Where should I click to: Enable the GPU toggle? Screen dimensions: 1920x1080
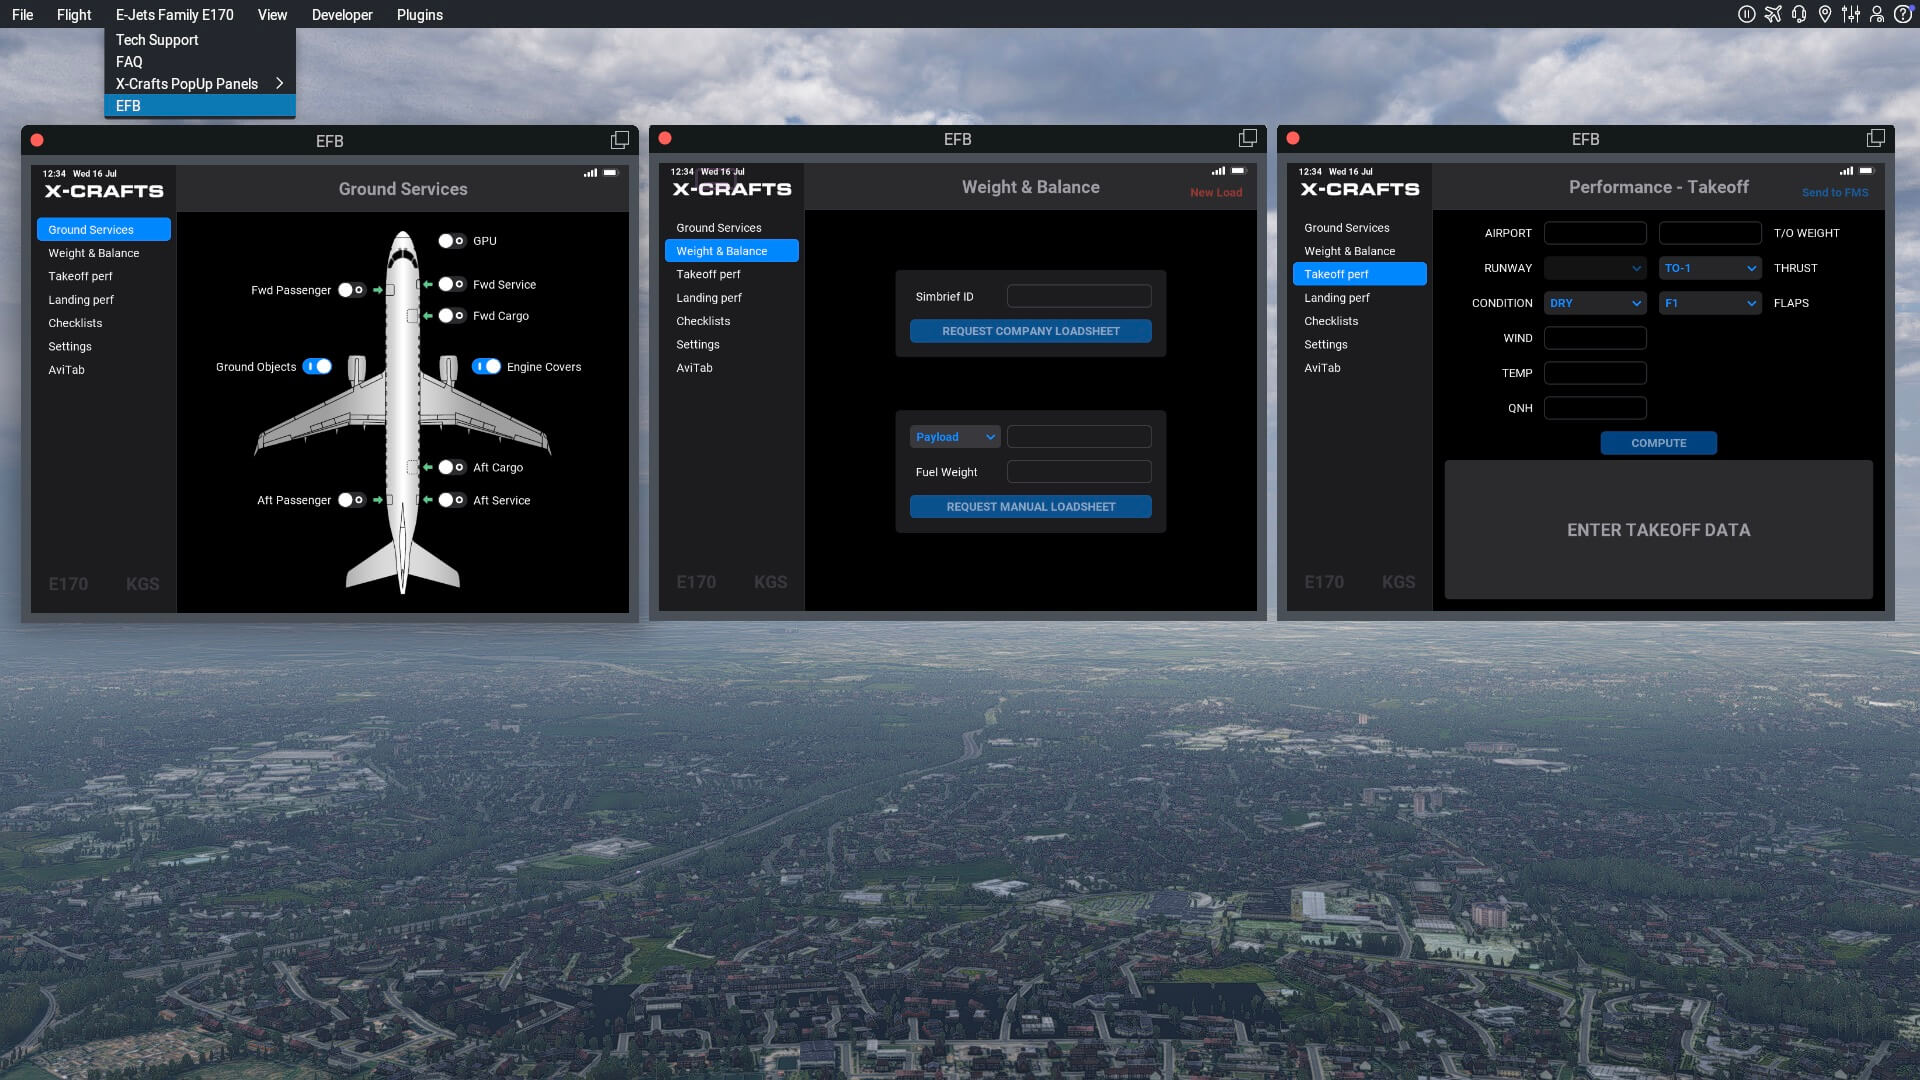[x=451, y=241]
